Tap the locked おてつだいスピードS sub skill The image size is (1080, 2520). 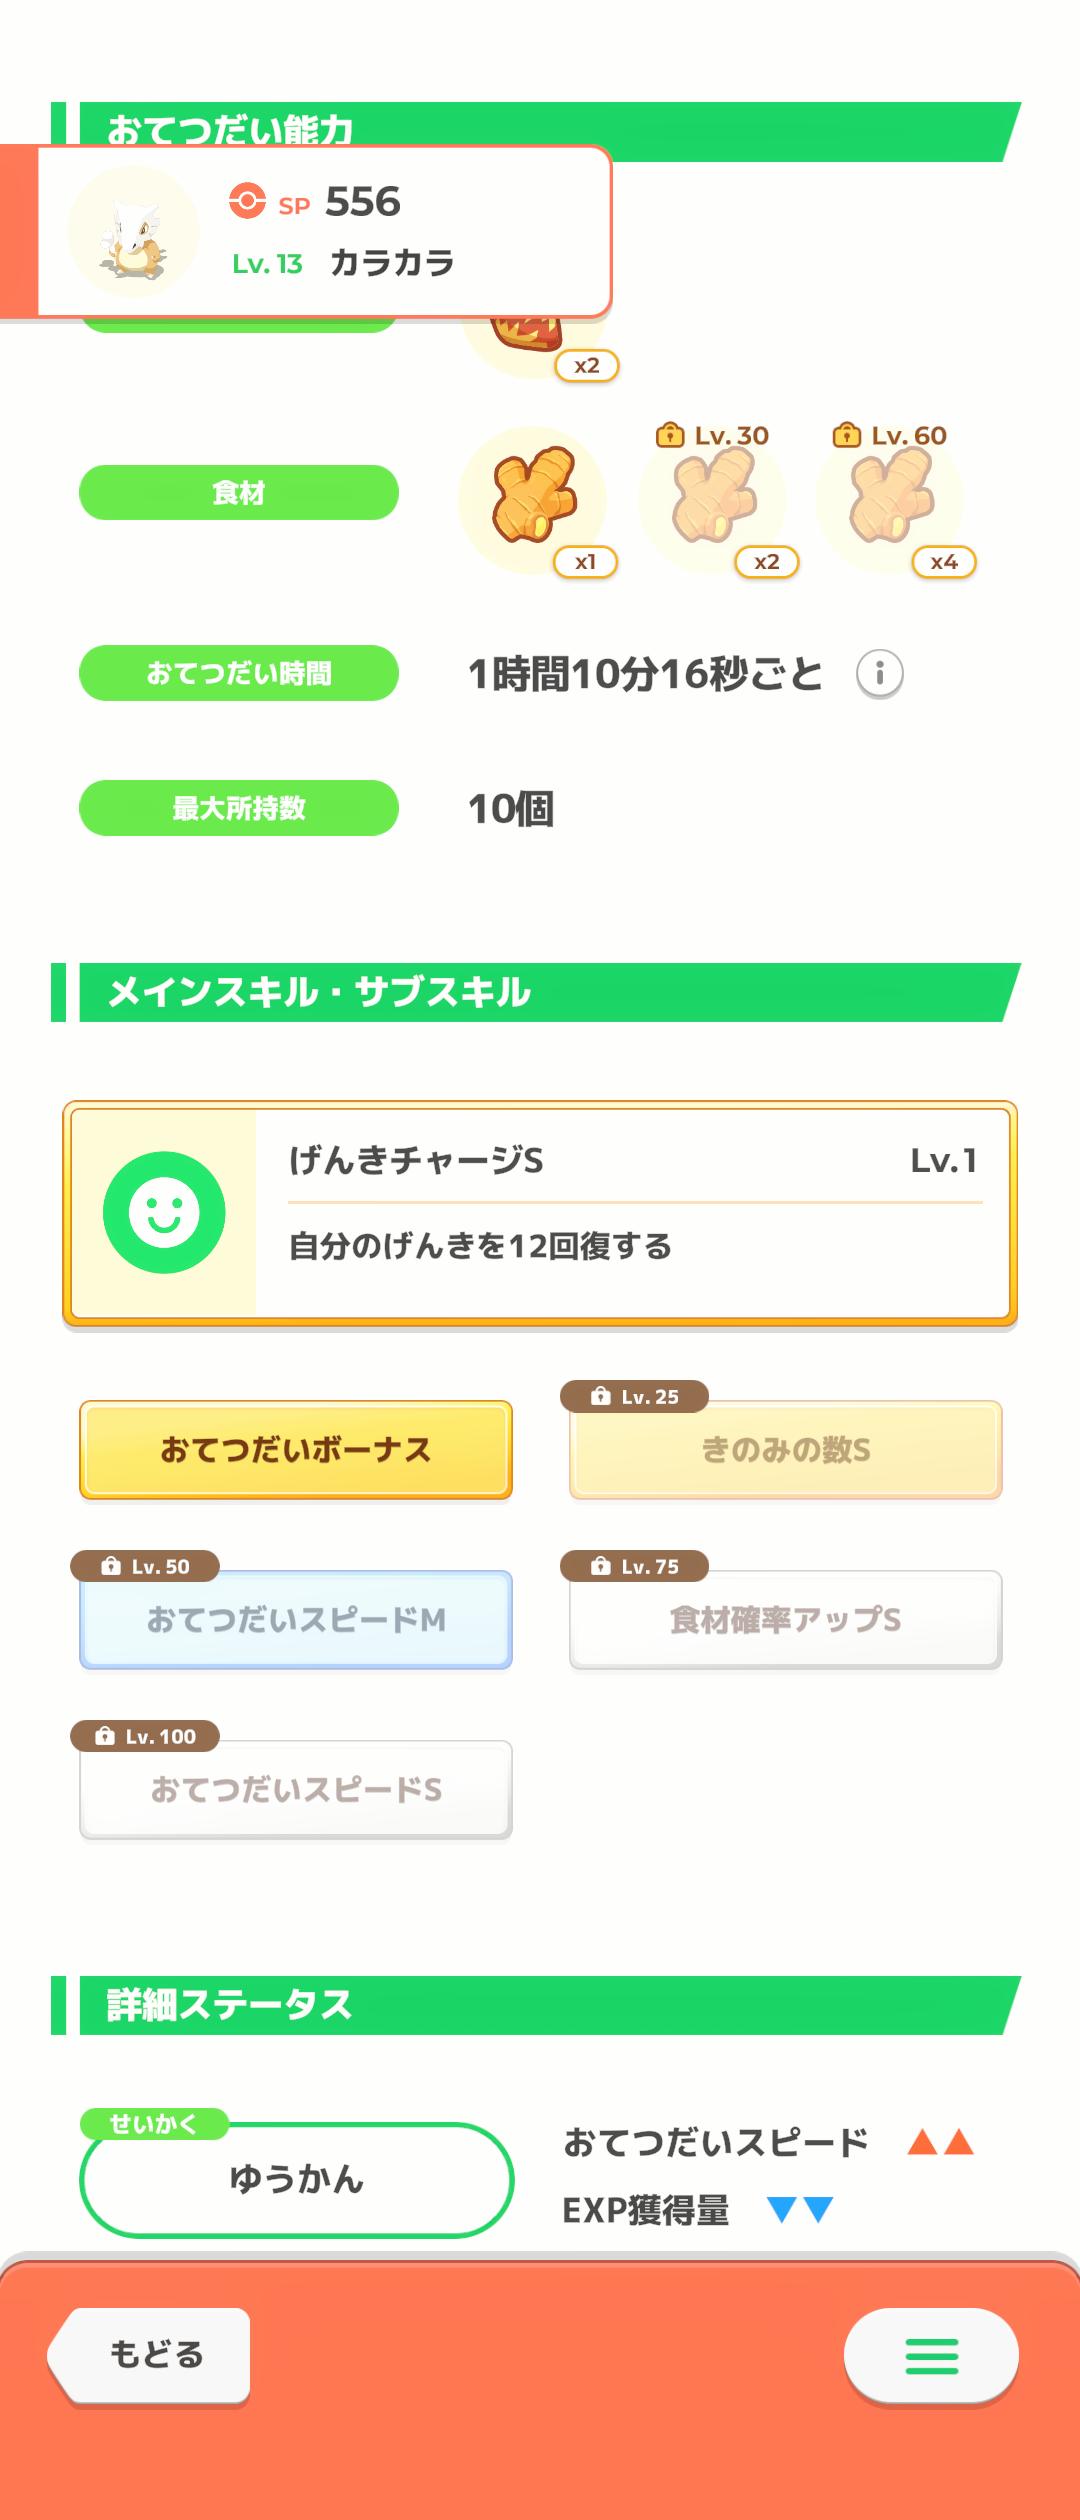296,1789
